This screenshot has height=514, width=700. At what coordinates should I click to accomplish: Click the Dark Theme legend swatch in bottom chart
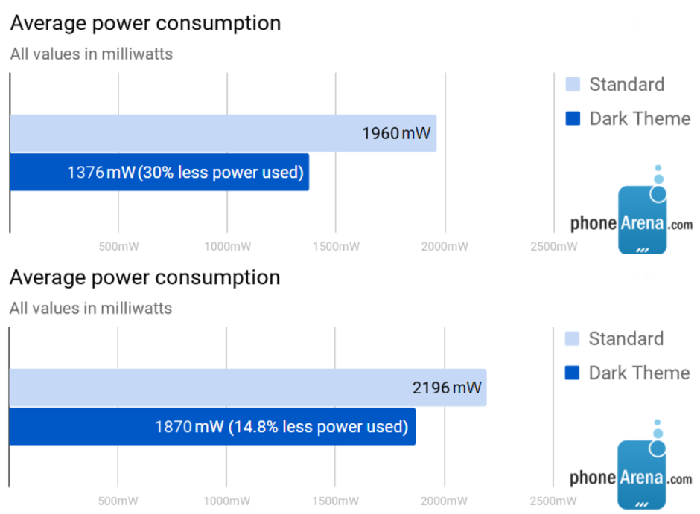tap(571, 372)
